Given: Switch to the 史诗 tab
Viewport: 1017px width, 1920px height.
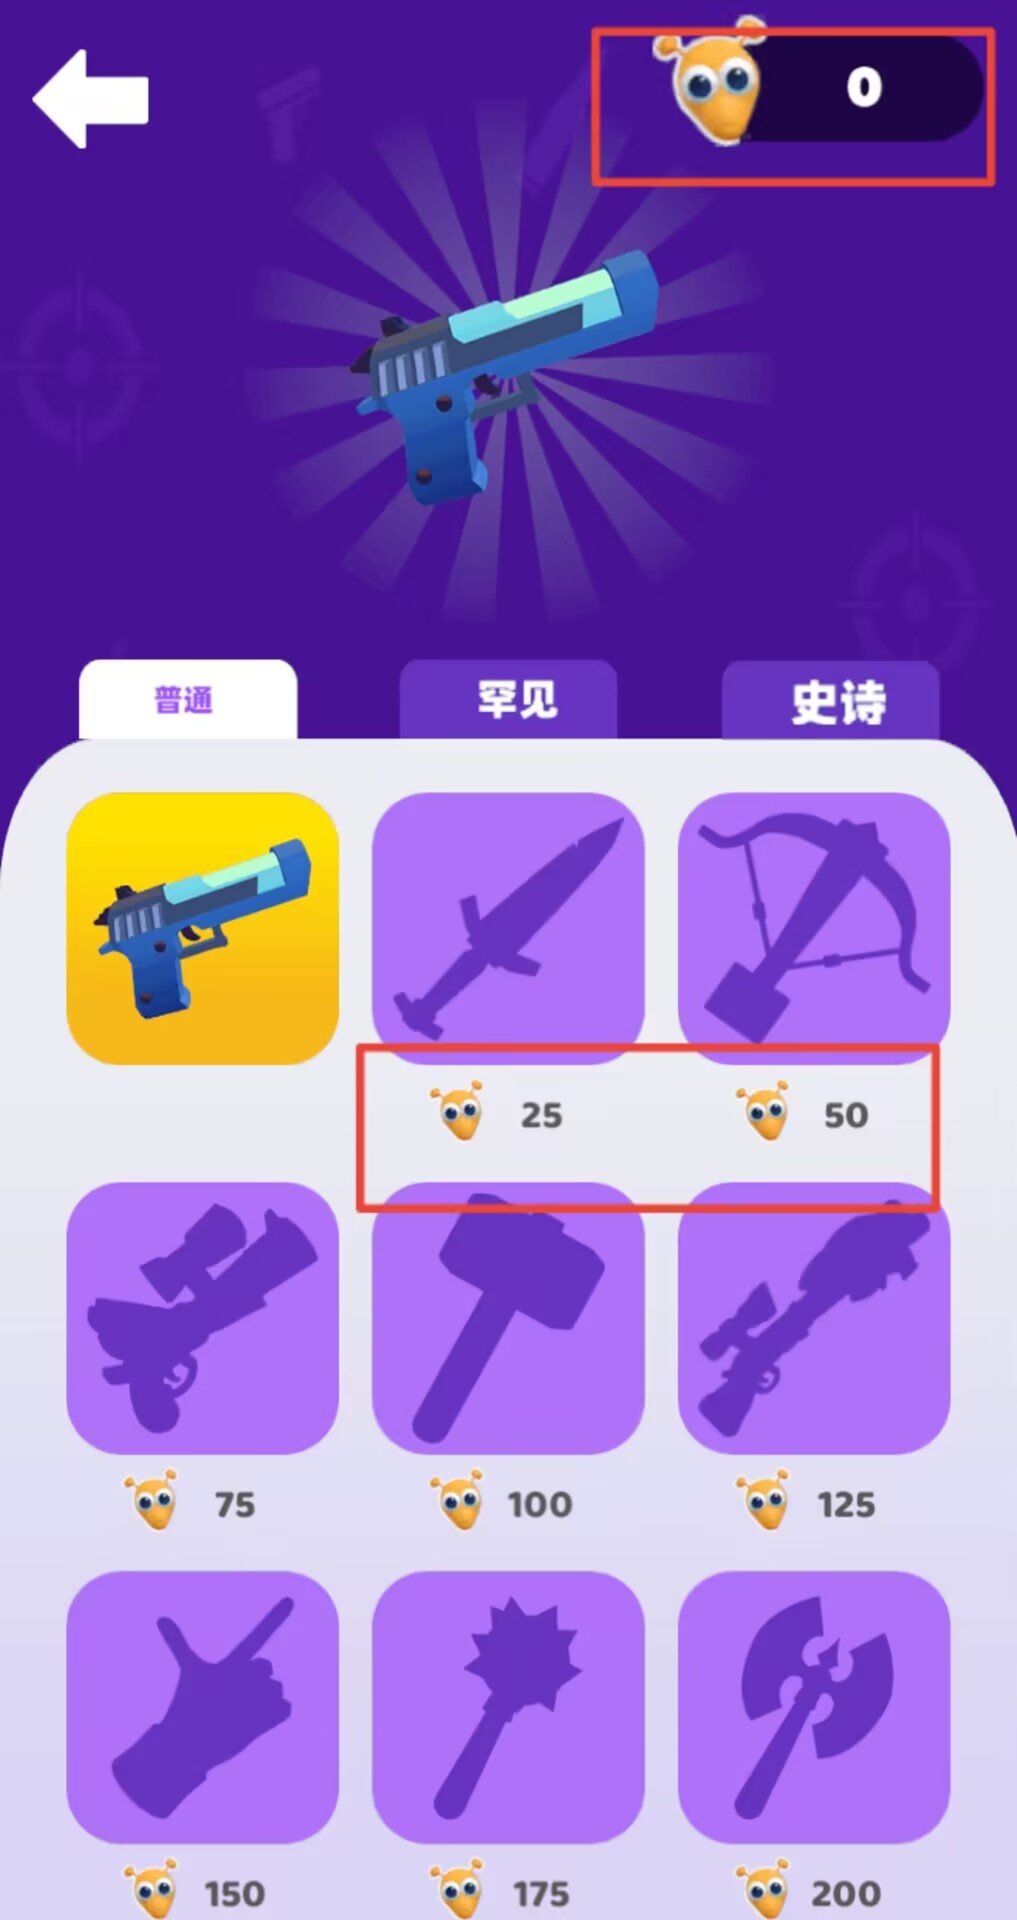Looking at the screenshot, I should (x=830, y=699).
